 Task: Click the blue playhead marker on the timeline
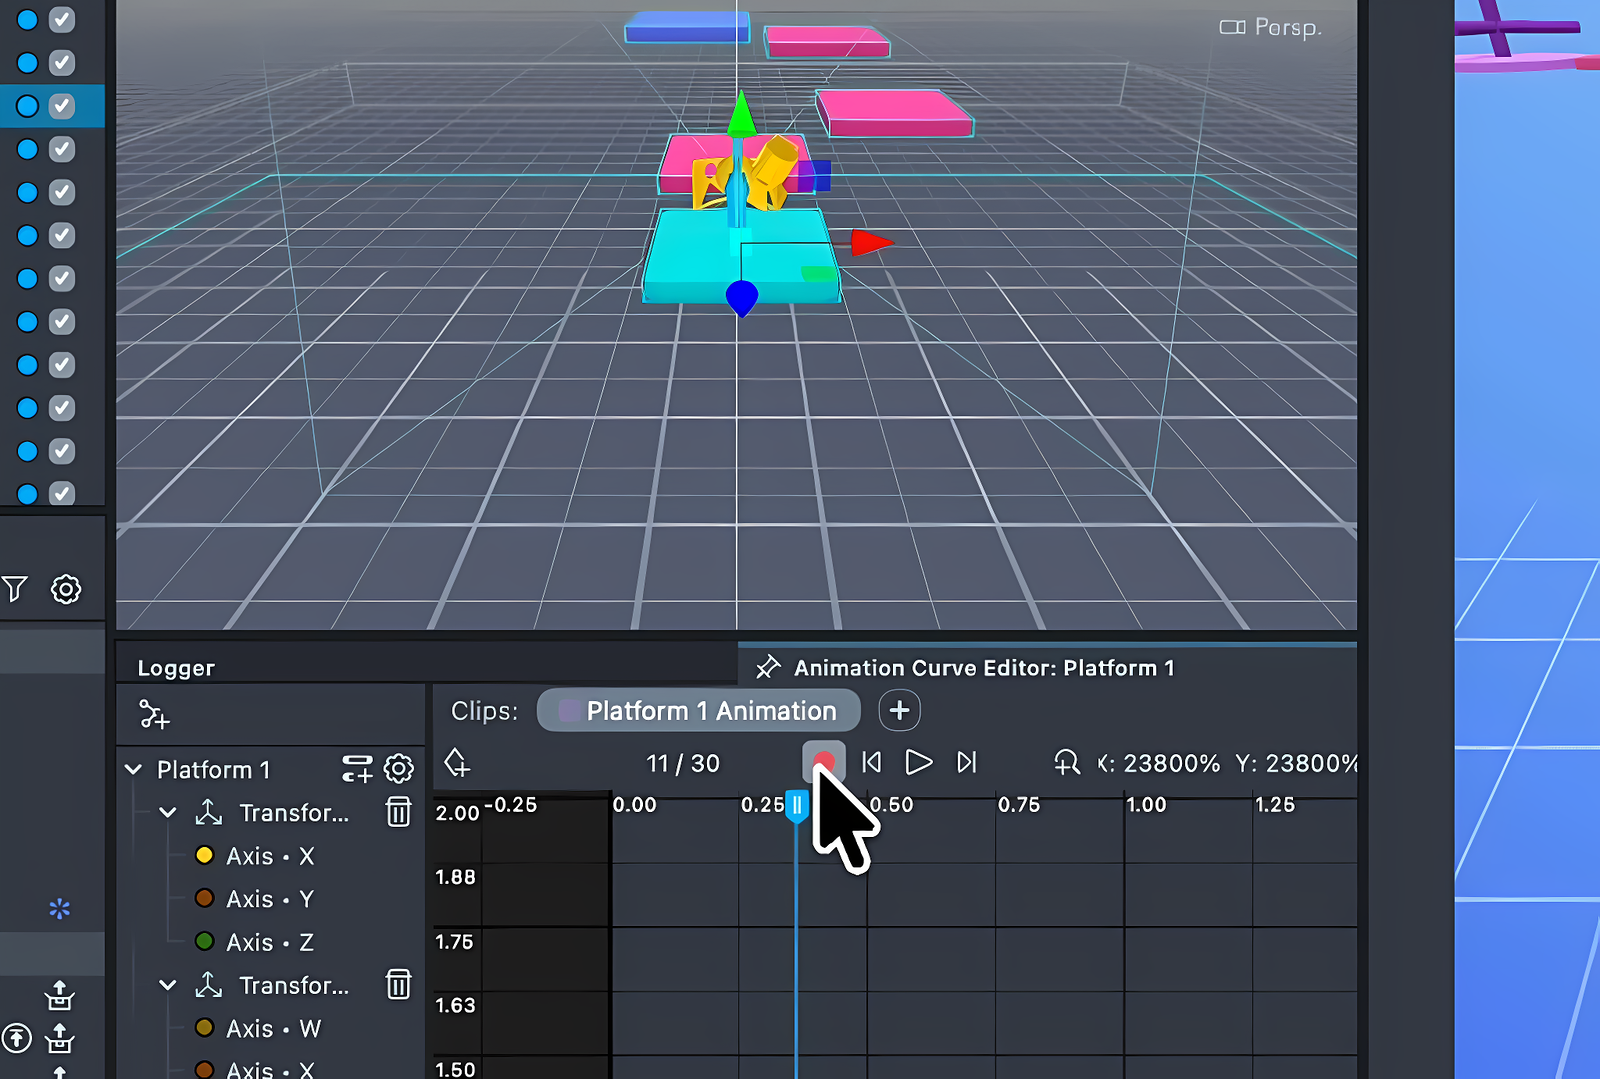tap(795, 806)
